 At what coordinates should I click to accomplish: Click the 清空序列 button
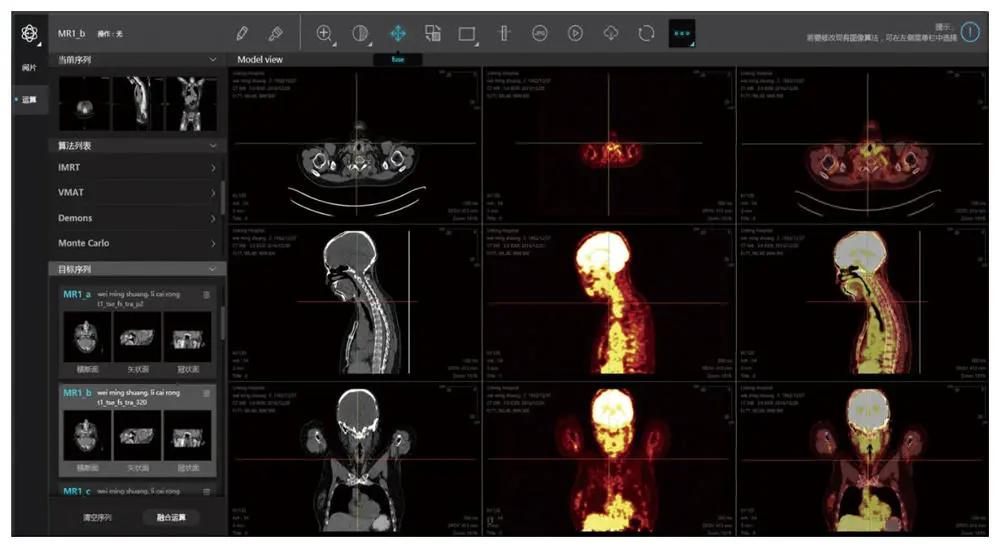point(97,517)
